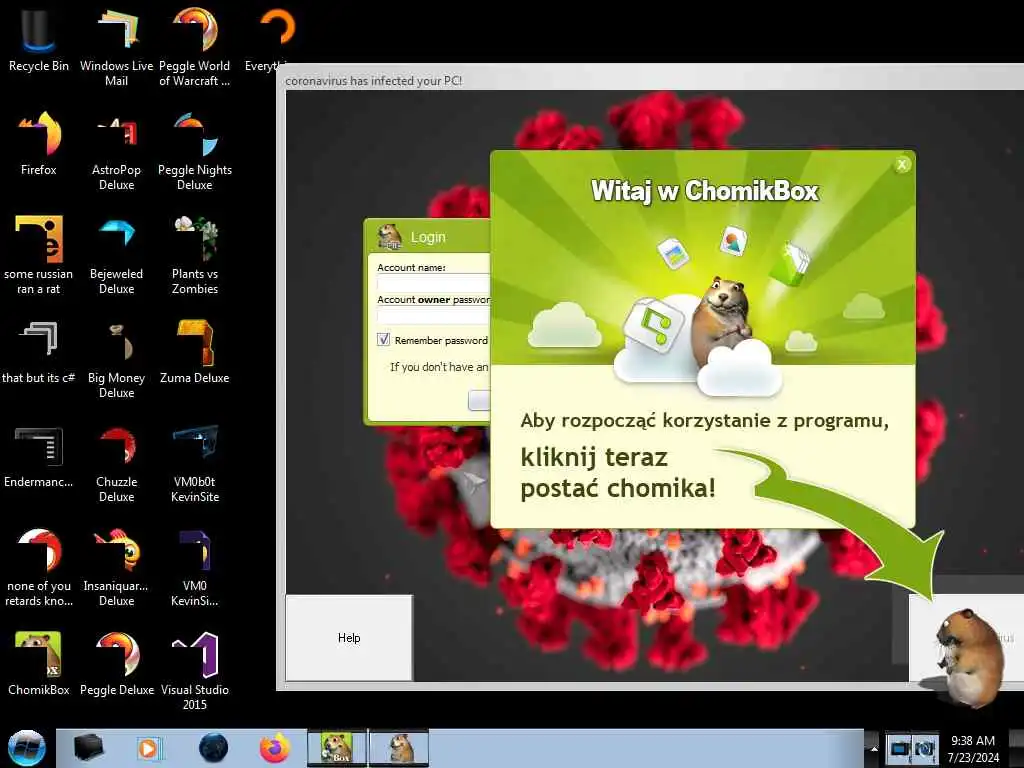Open Big Money Deluxe icon
The height and width of the screenshot is (768, 1024).
pos(116,359)
